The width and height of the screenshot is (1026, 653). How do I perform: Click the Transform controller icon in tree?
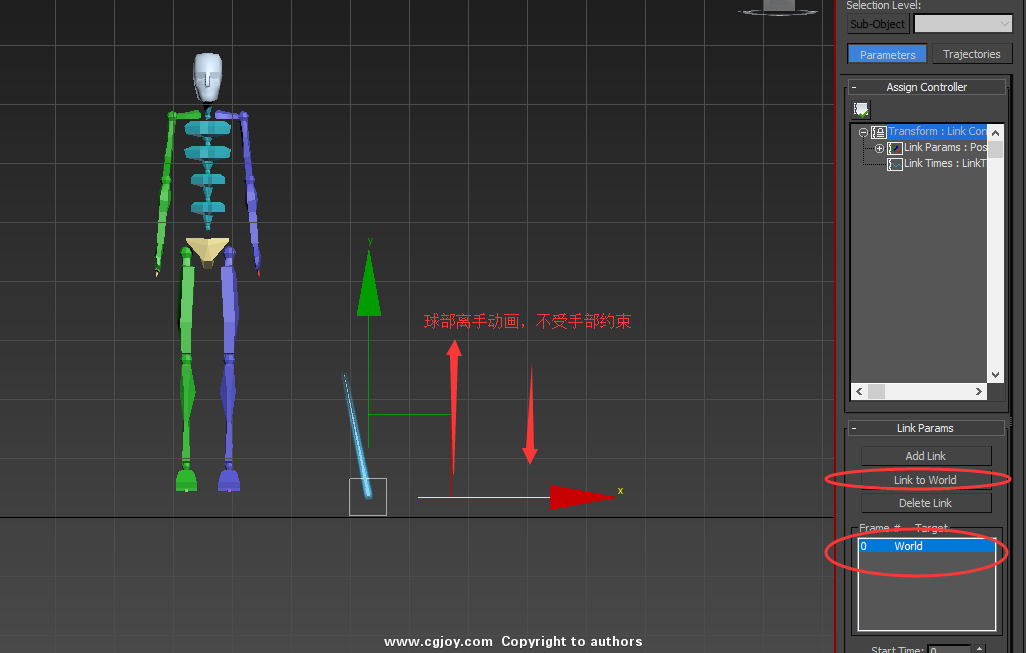[878, 132]
